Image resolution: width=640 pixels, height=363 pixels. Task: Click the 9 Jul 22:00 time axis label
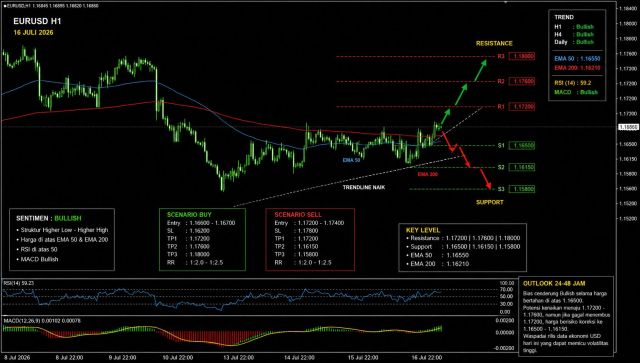tap(122, 358)
